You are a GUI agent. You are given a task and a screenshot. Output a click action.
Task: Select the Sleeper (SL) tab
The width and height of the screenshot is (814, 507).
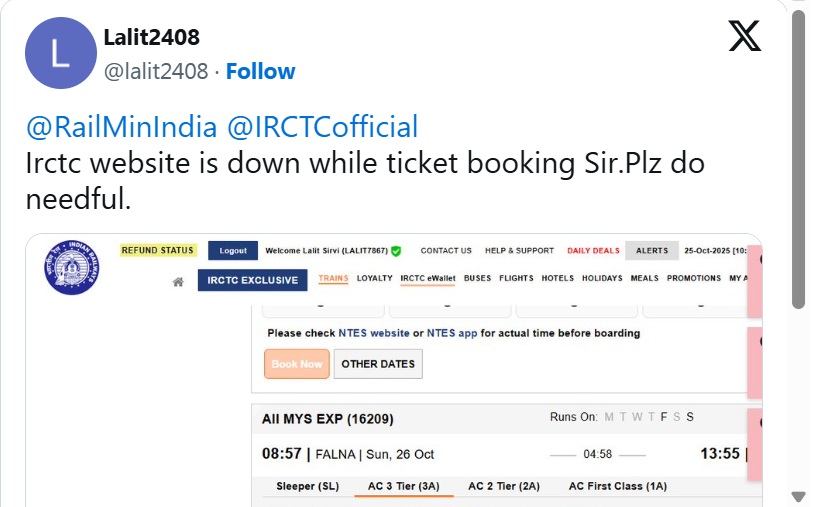pyautogui.click(x=307, y=486)
